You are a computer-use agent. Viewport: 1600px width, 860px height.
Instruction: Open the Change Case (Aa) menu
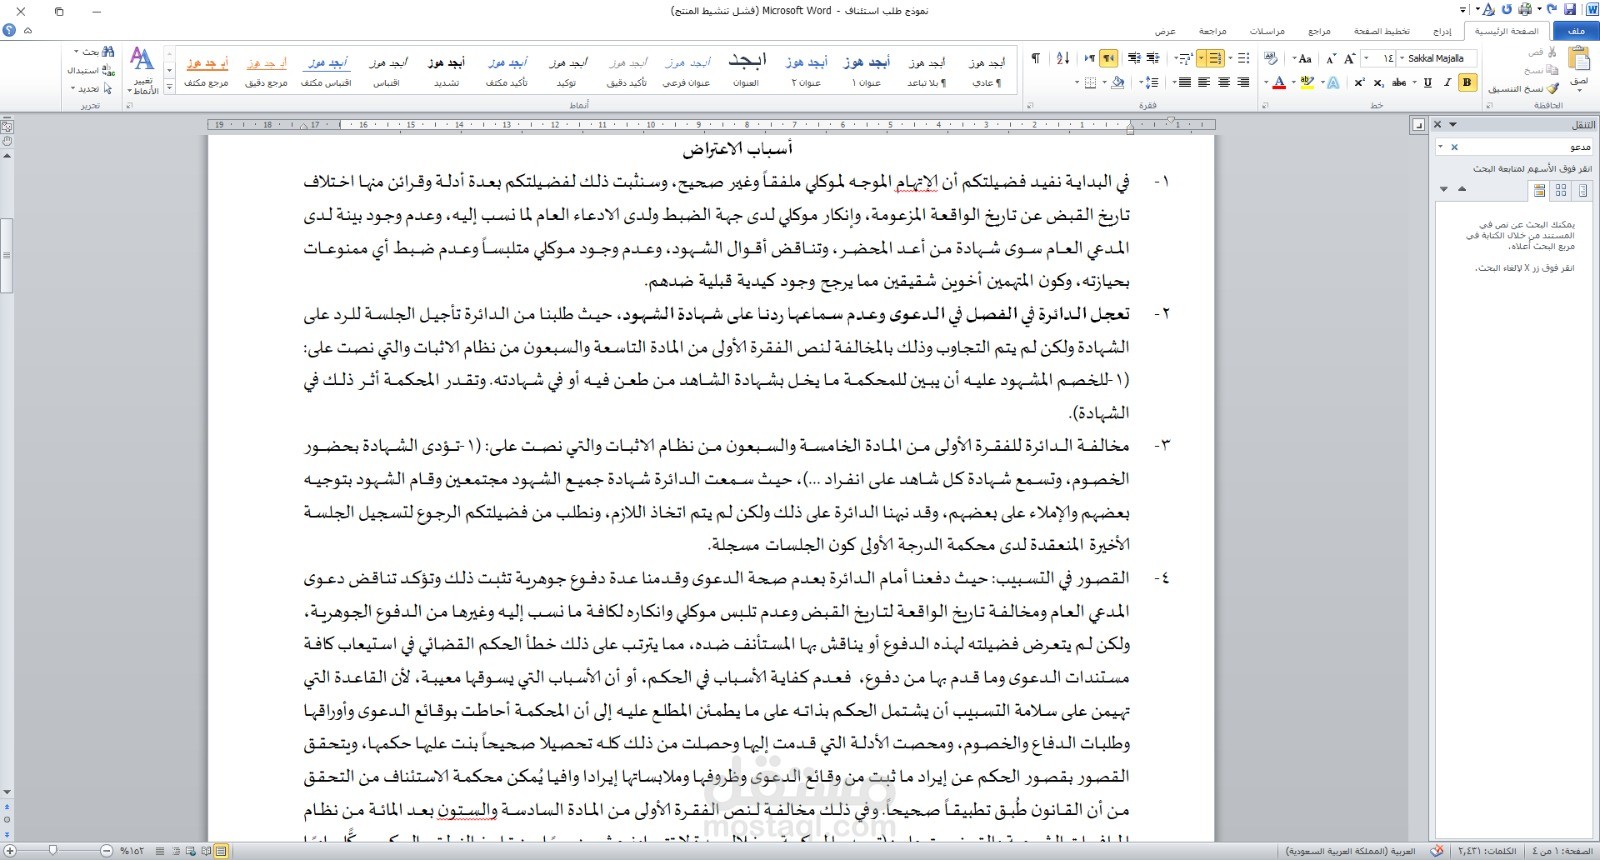click(1303, 59)
